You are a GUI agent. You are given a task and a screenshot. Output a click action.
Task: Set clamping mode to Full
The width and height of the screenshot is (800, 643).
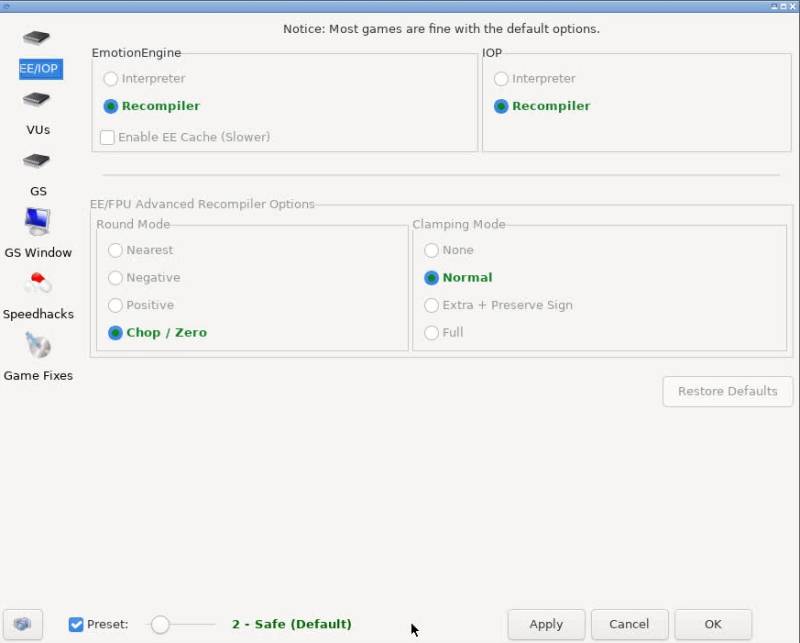coord(432,333)
